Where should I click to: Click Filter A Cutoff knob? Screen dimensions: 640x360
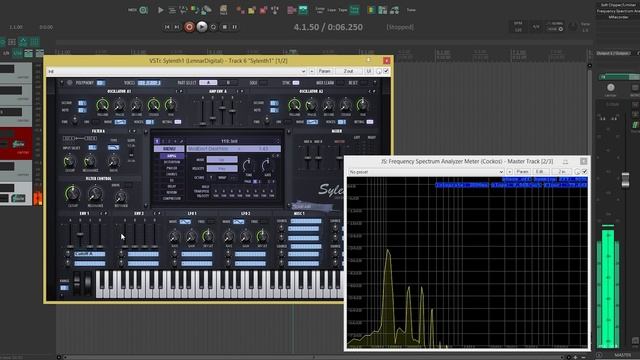(x=70, y=162)
